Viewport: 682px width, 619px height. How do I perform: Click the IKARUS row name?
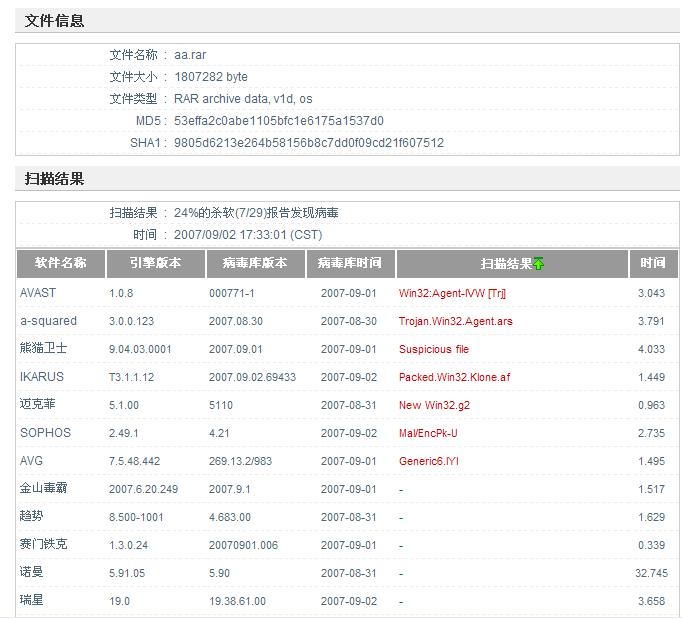(x=42, y=377)
